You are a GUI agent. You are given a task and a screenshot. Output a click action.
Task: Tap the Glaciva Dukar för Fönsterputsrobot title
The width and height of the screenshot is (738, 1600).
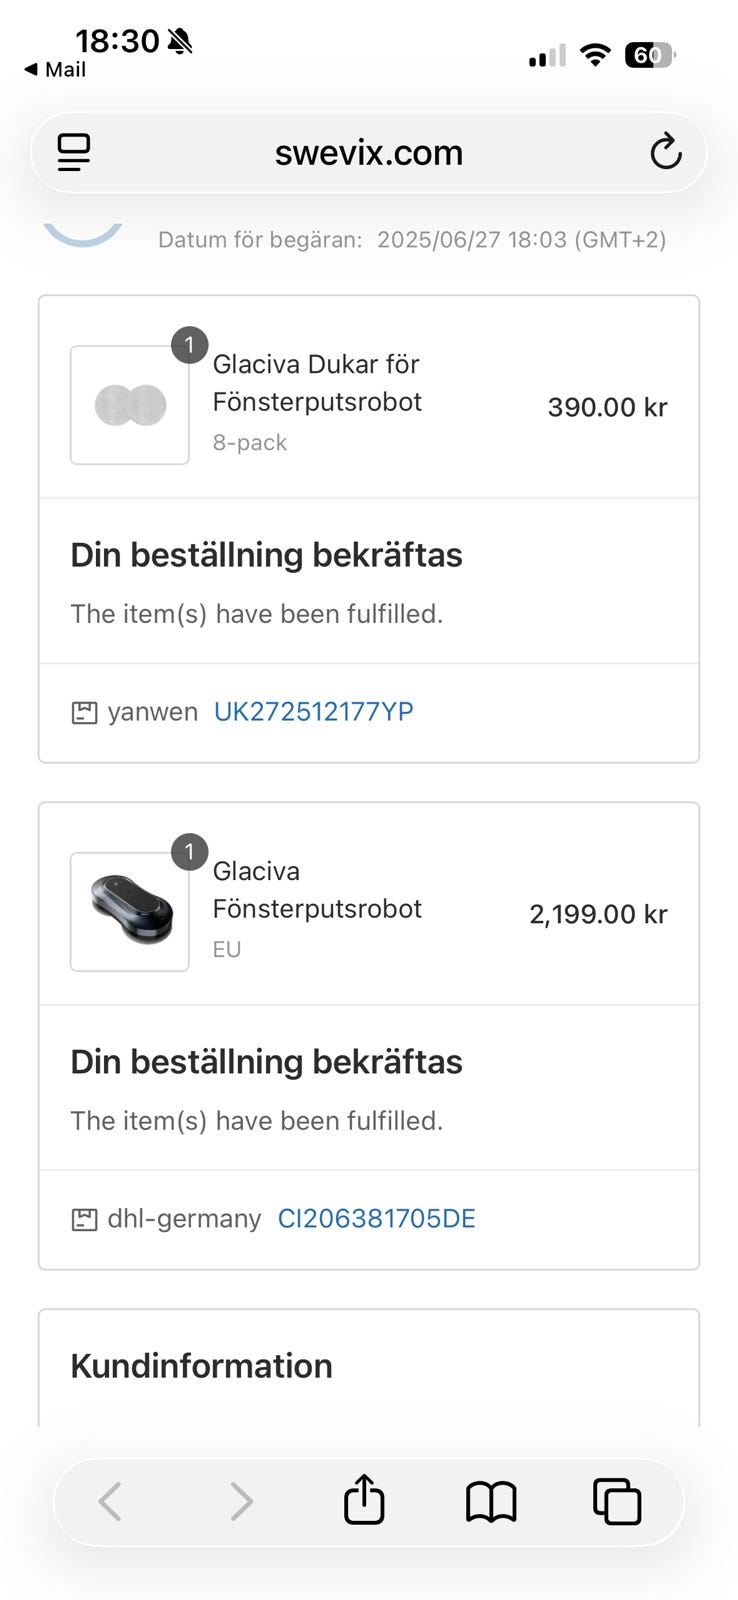(x=317, y=383)
